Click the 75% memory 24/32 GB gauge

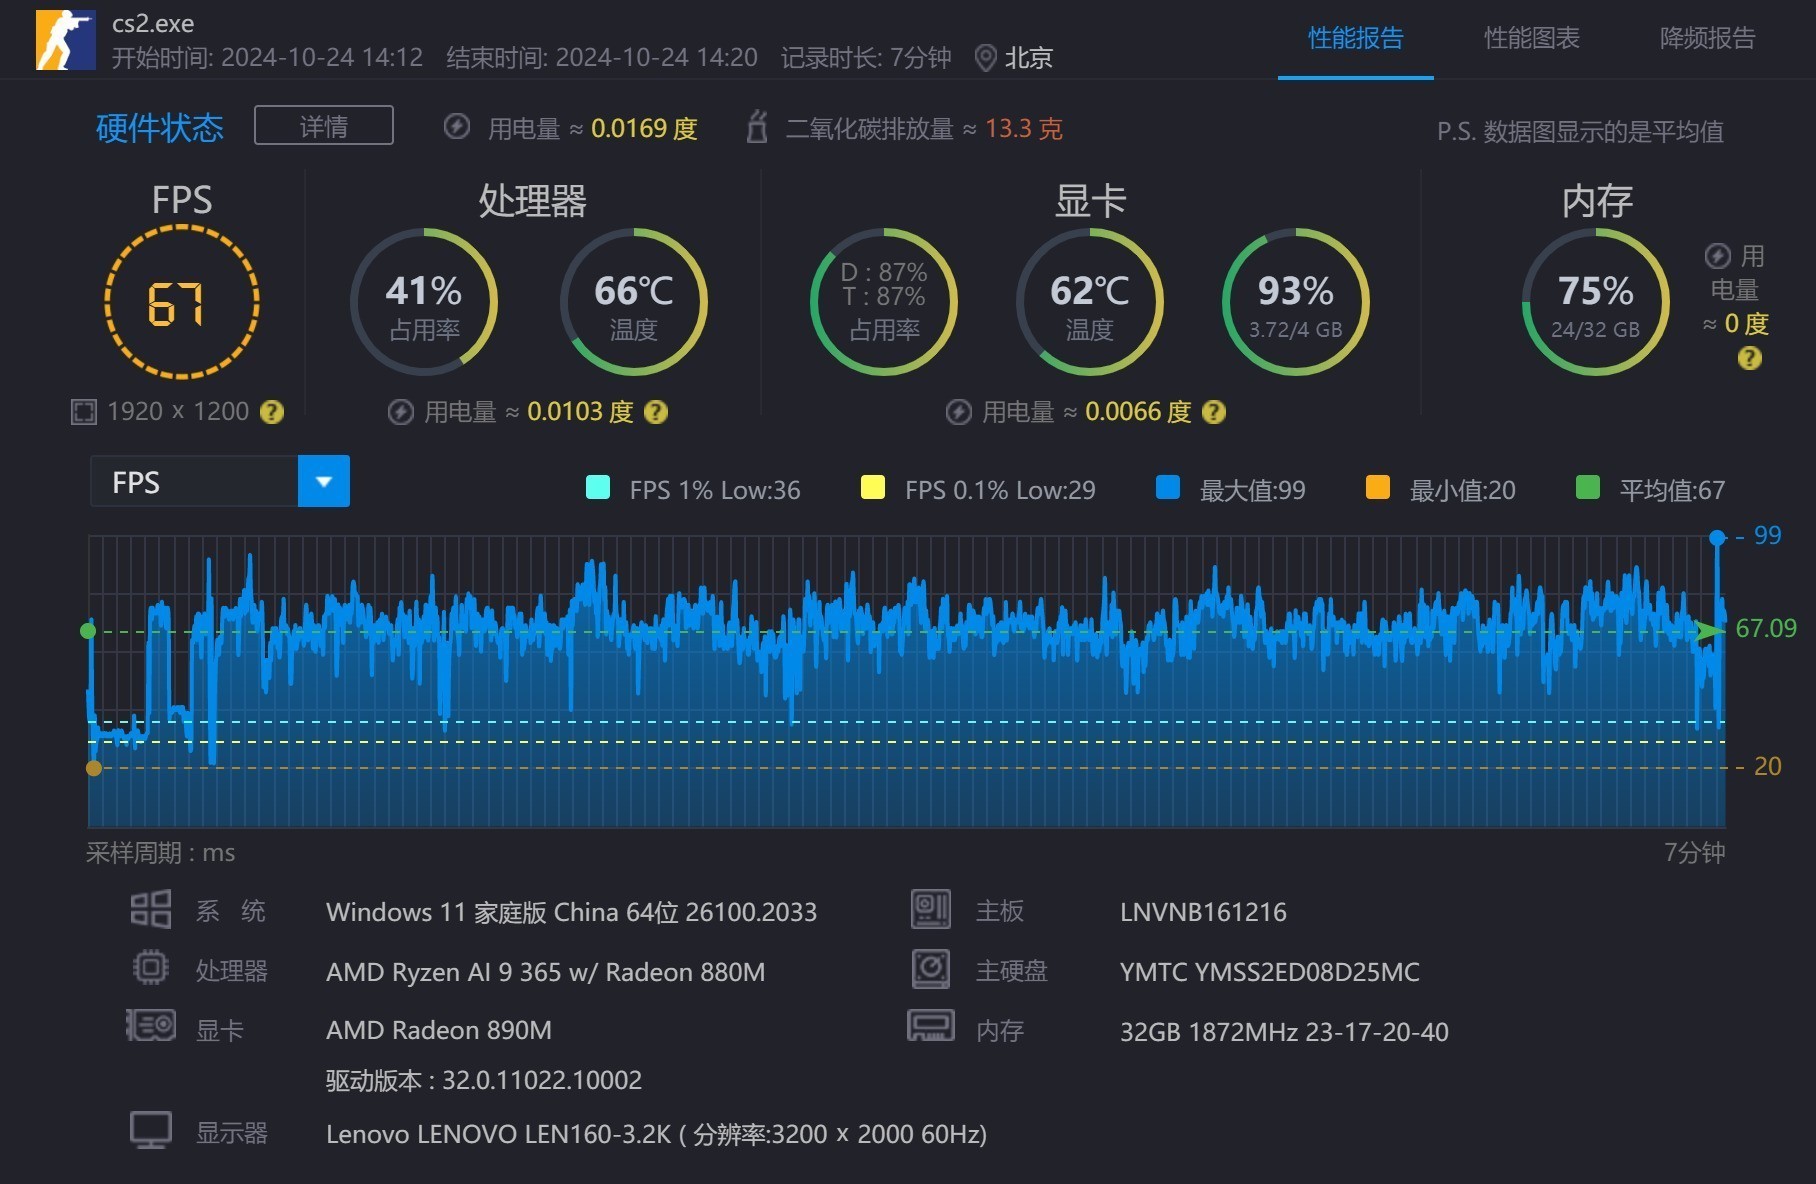coord(1596,302)
